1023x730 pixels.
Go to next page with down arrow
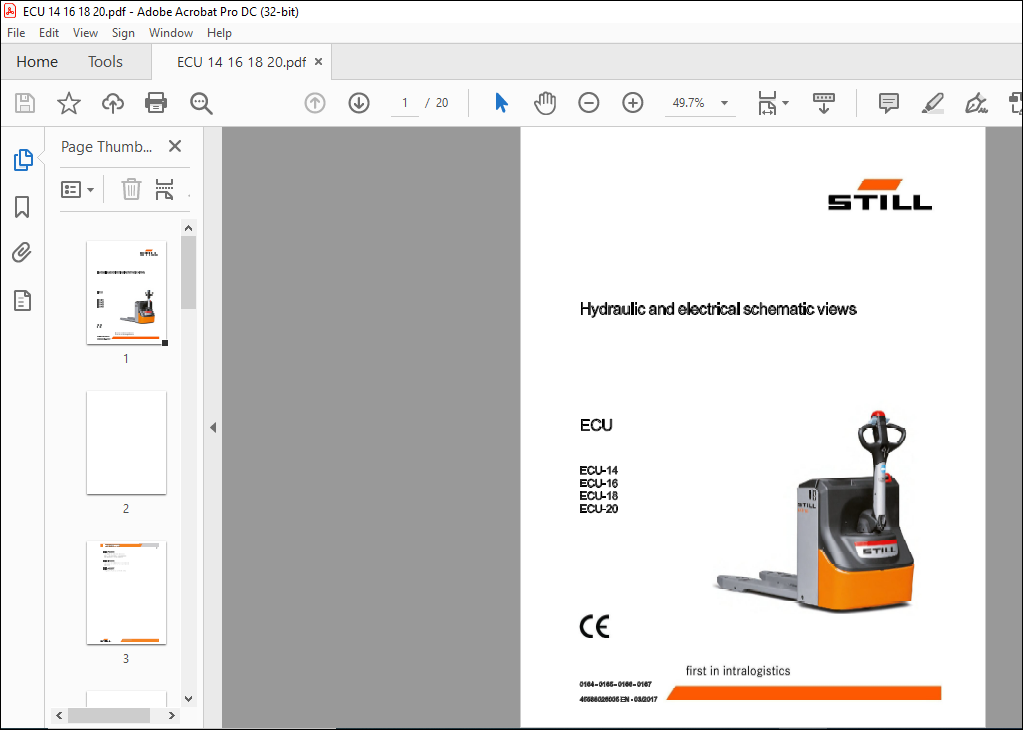click(x=359, y=103)
